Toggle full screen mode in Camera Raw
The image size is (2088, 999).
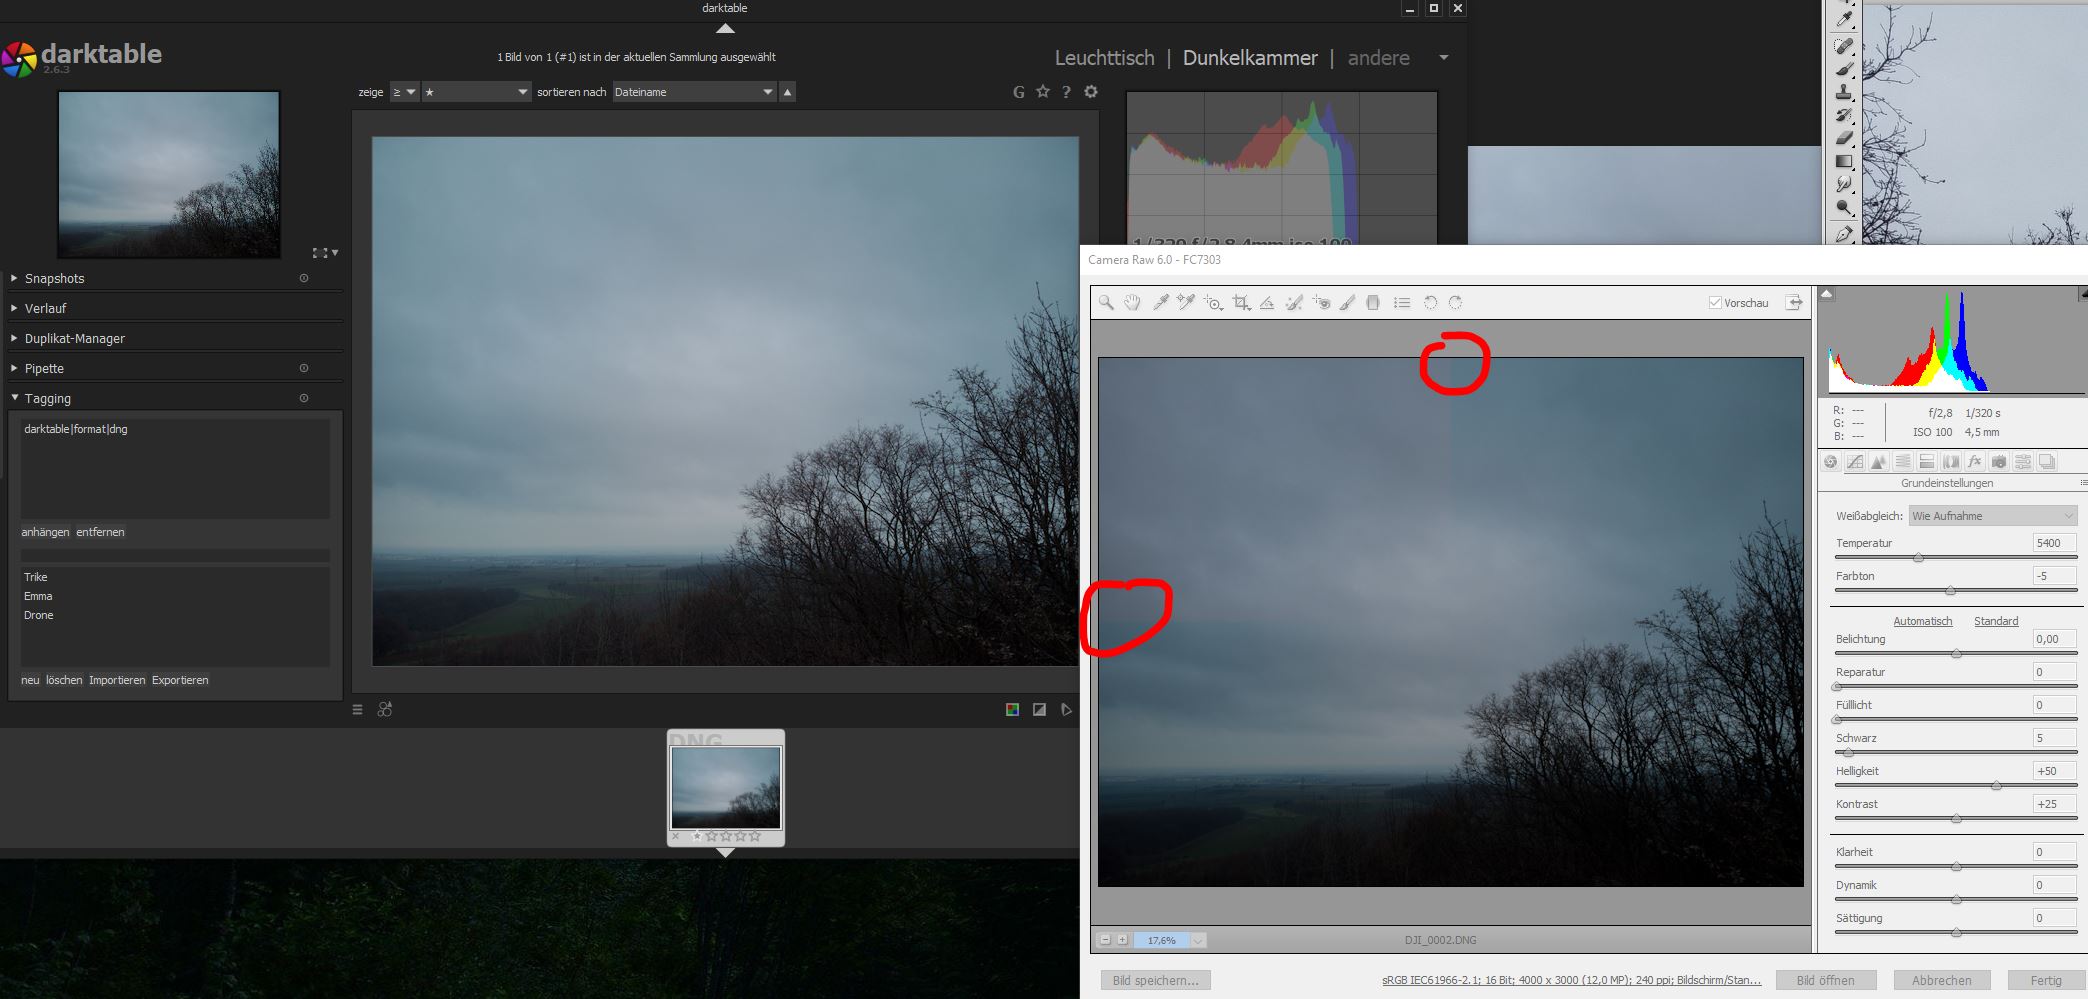pyautogui.click(x=1795, y=302)
